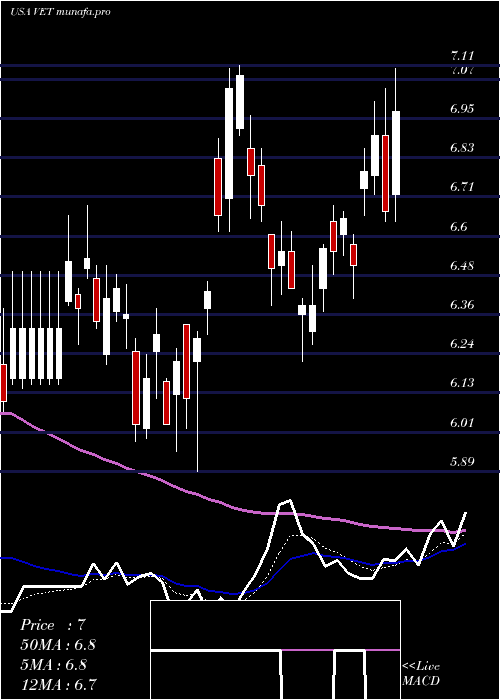Select the 6.95 price axis label
Image resolution: width=500 pixels, height=700 pixels.
tap(462, 109)
